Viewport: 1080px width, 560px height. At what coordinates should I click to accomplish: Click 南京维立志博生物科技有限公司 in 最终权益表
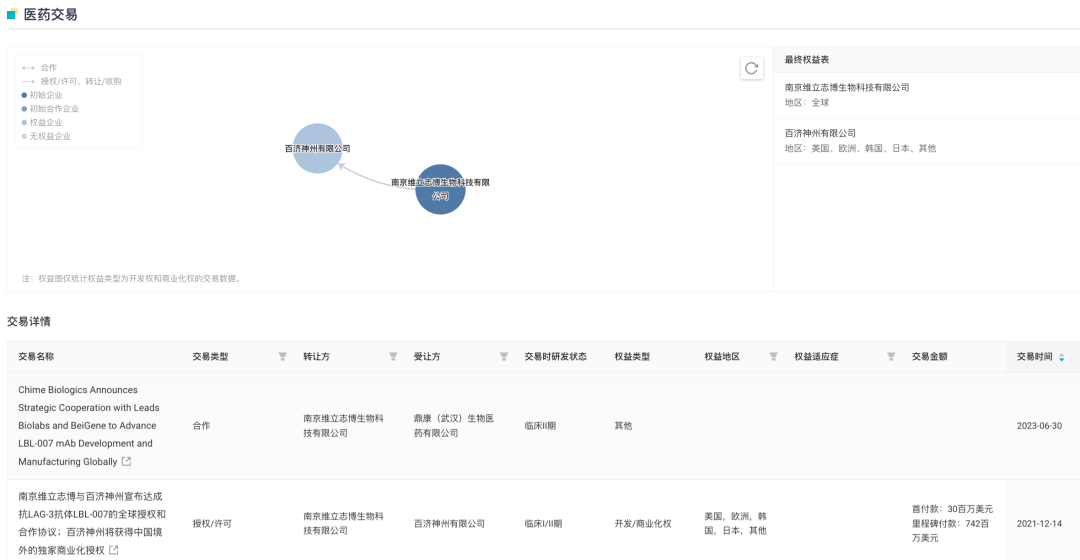[x=847, y=87]
